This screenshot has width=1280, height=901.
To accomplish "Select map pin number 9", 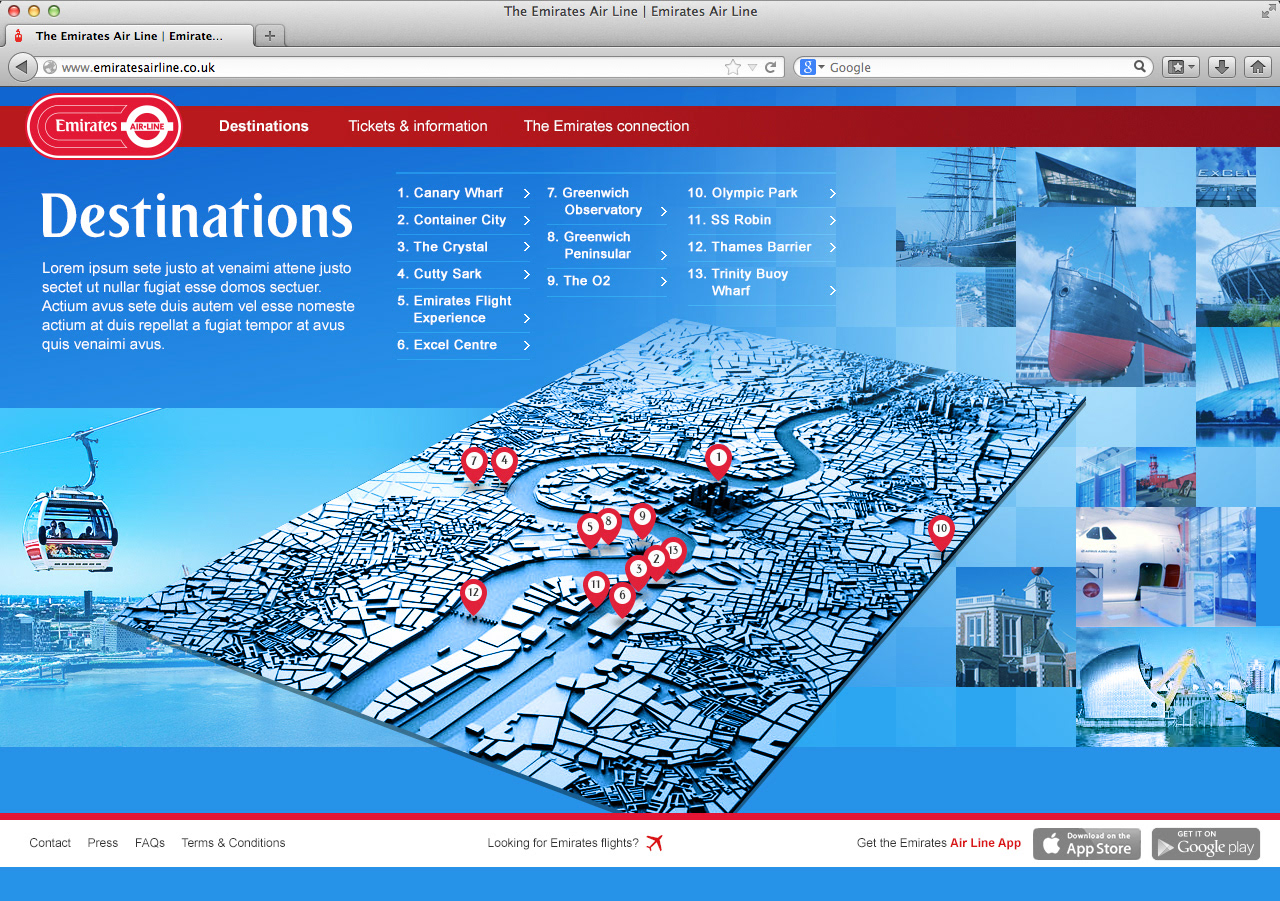I will (642, 519).
